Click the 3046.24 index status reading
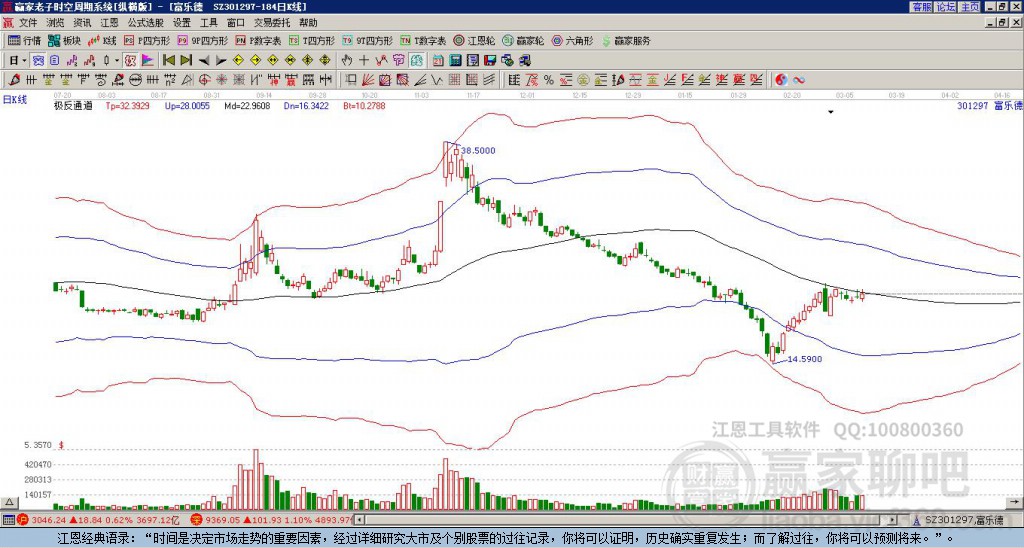Image resolution: width=1024 pixels, height=548 pixels. click(48, 520)
